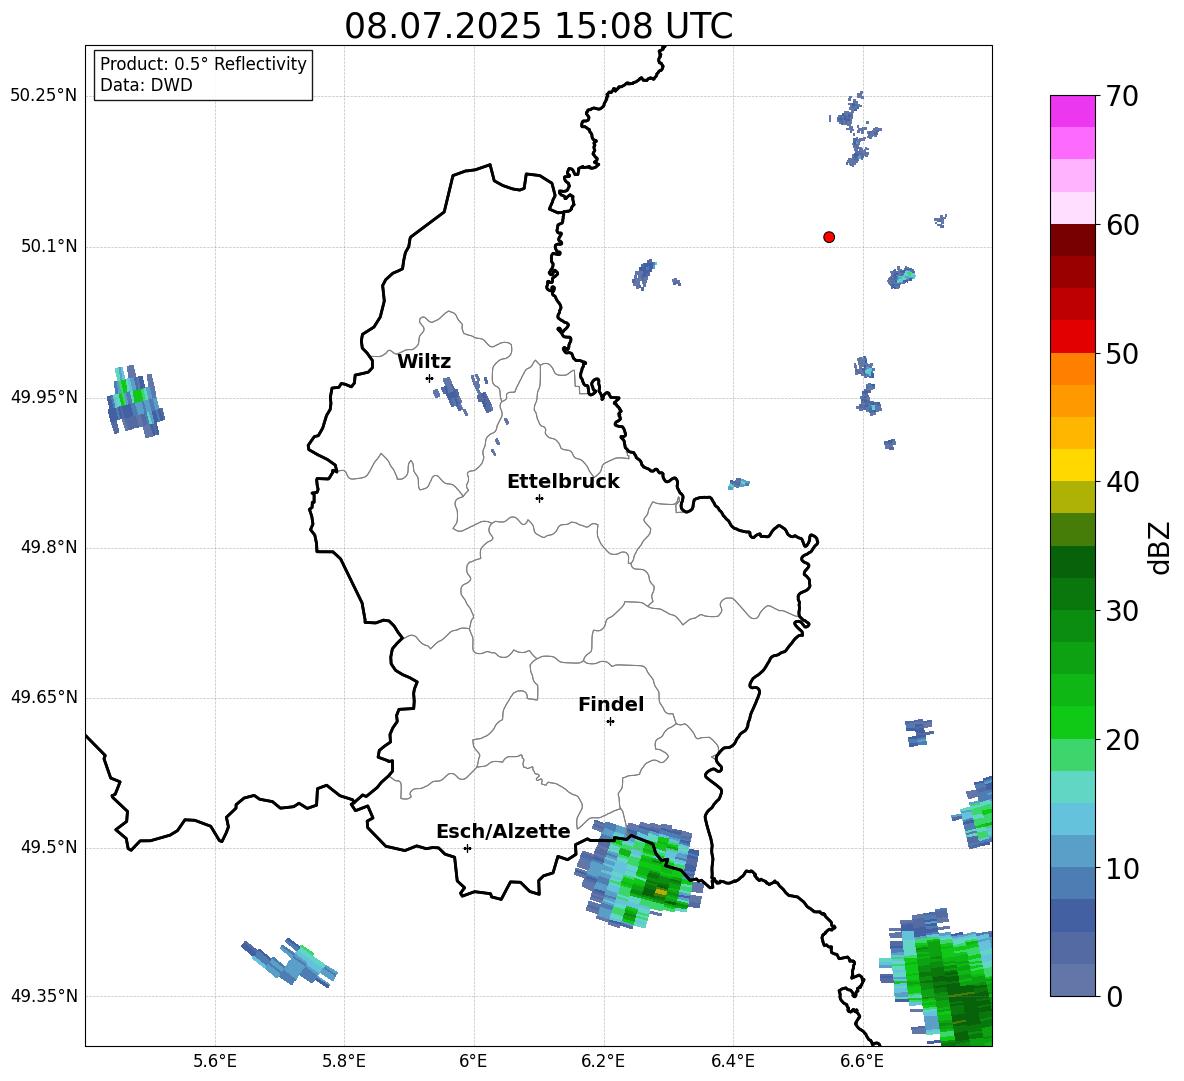Click the 40 tick on the colorbar
The height and width of the screenshot is (1081, 1184).
pos(1122,482)
